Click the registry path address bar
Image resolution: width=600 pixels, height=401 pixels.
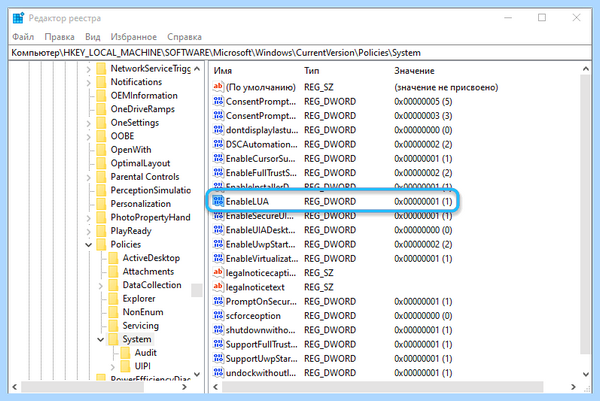tap(300, 53)
